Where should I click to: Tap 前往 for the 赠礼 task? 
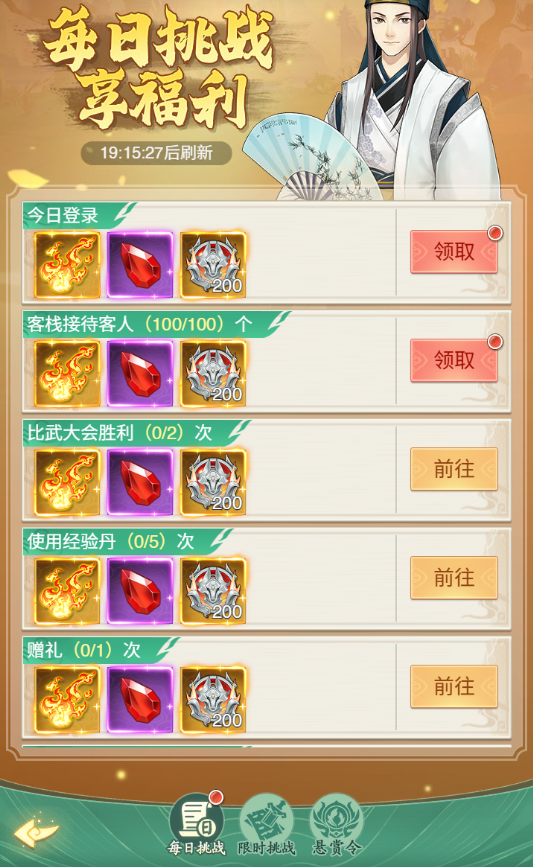453,687
